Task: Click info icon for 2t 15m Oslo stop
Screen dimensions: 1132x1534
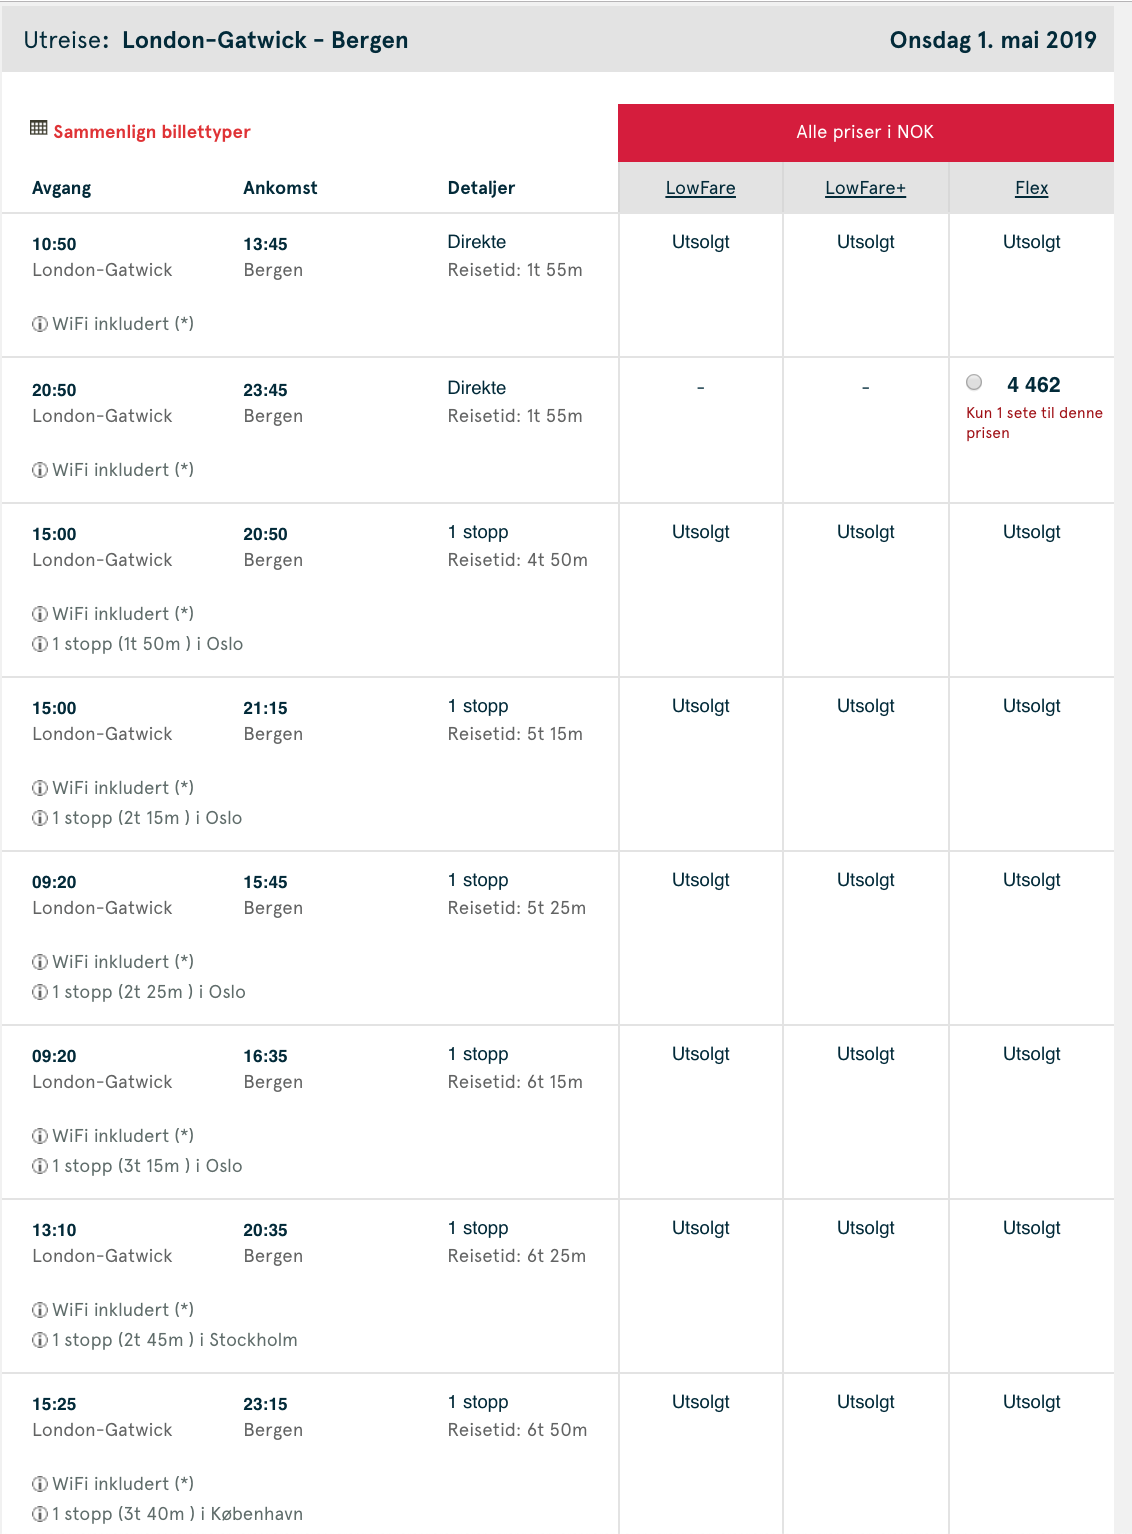Action: (x=40, y=818)
